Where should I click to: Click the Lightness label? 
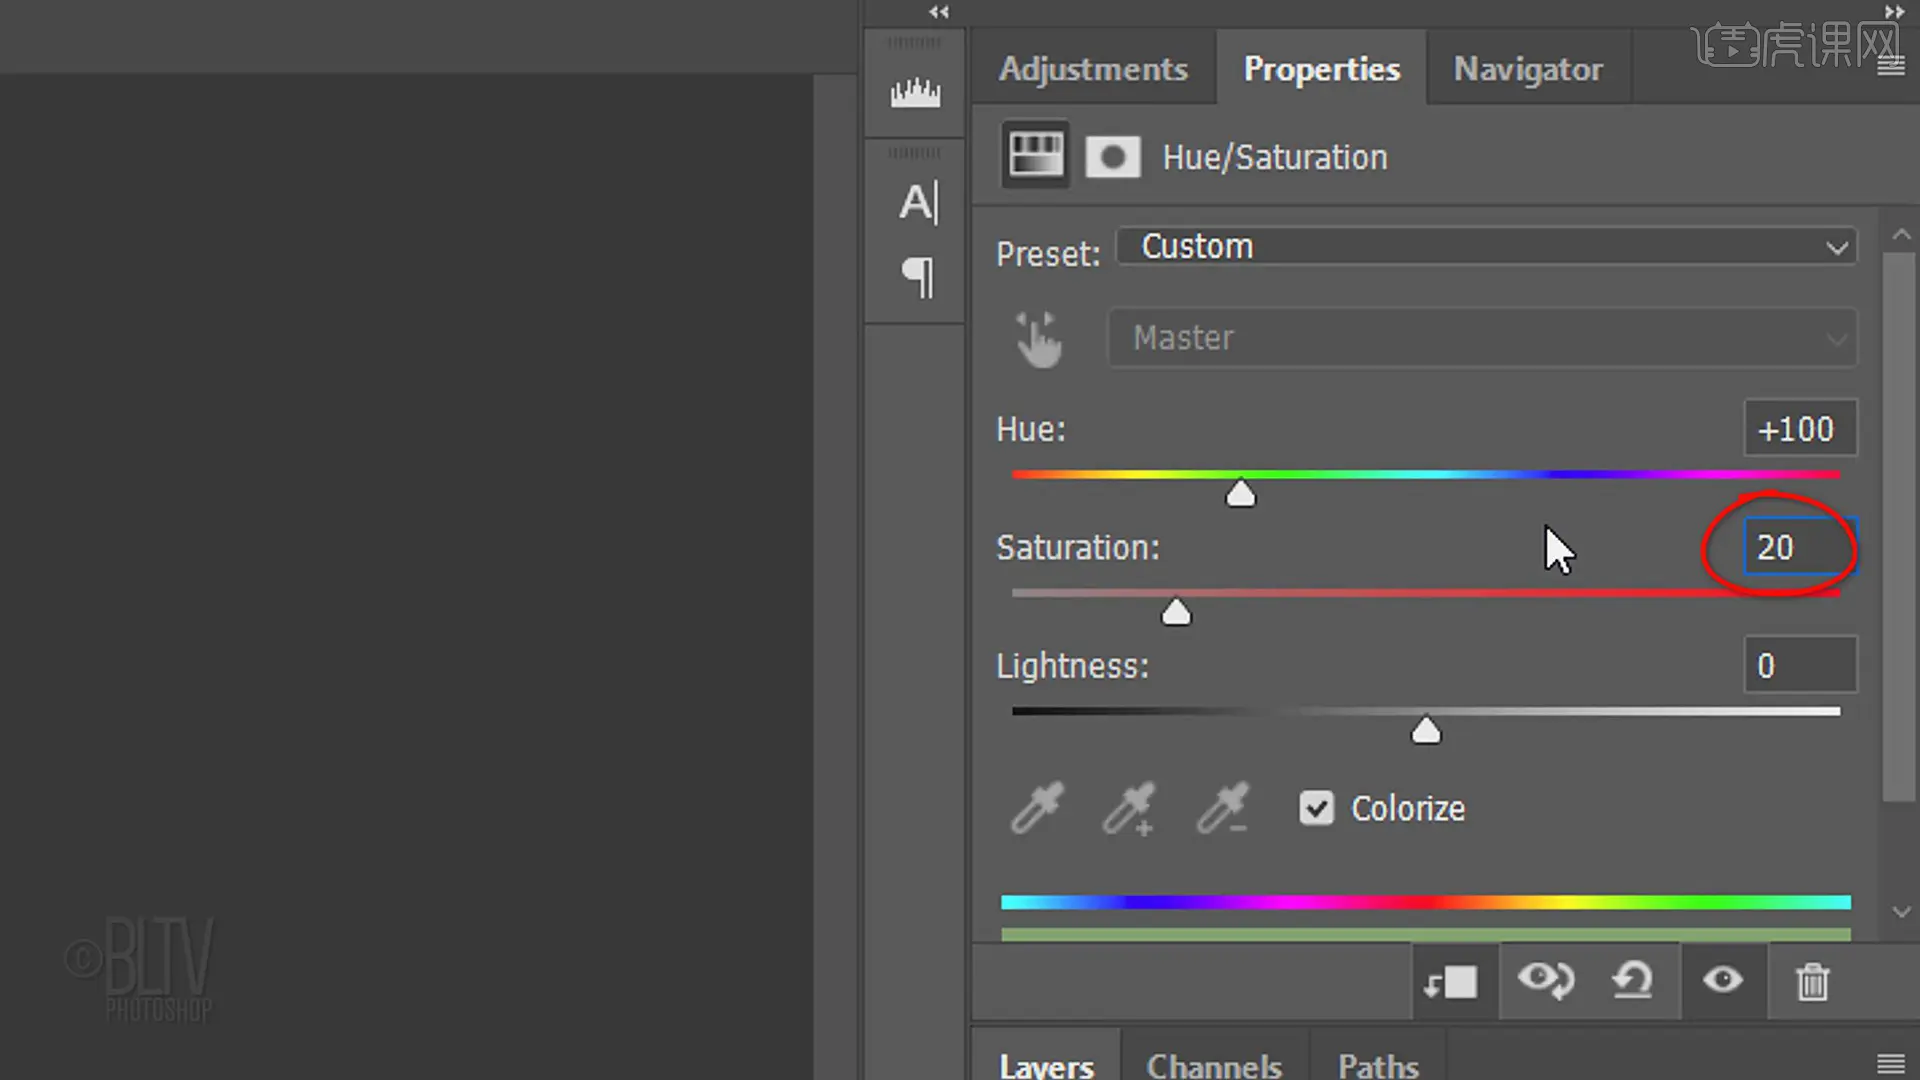tap(1072, 666)
